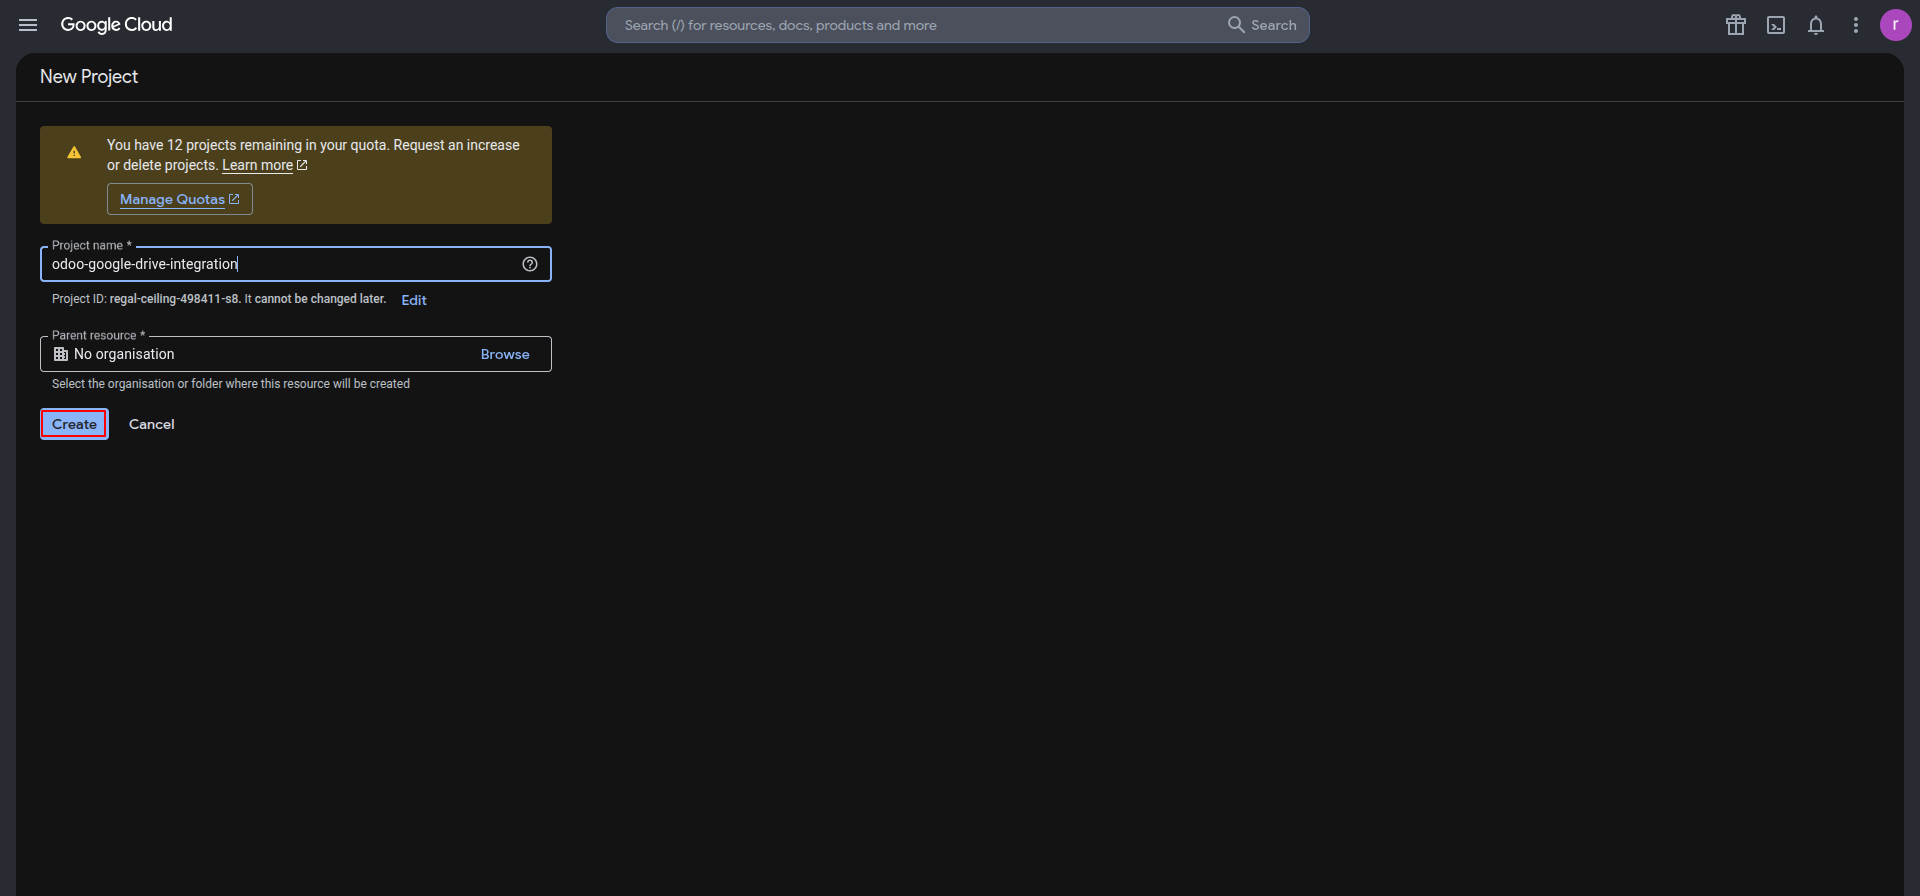Edit the Project ID
Screen dimensions: 1920x896
[x=414, y=300]
